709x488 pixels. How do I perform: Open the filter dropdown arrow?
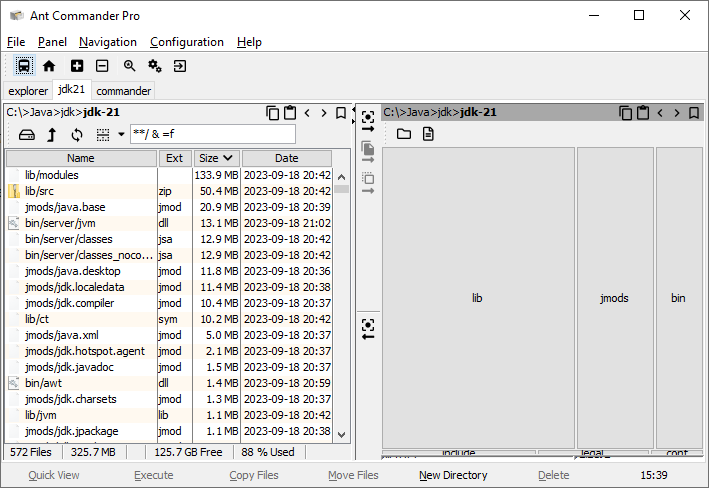pyautogui.click(x=121, y=134)
